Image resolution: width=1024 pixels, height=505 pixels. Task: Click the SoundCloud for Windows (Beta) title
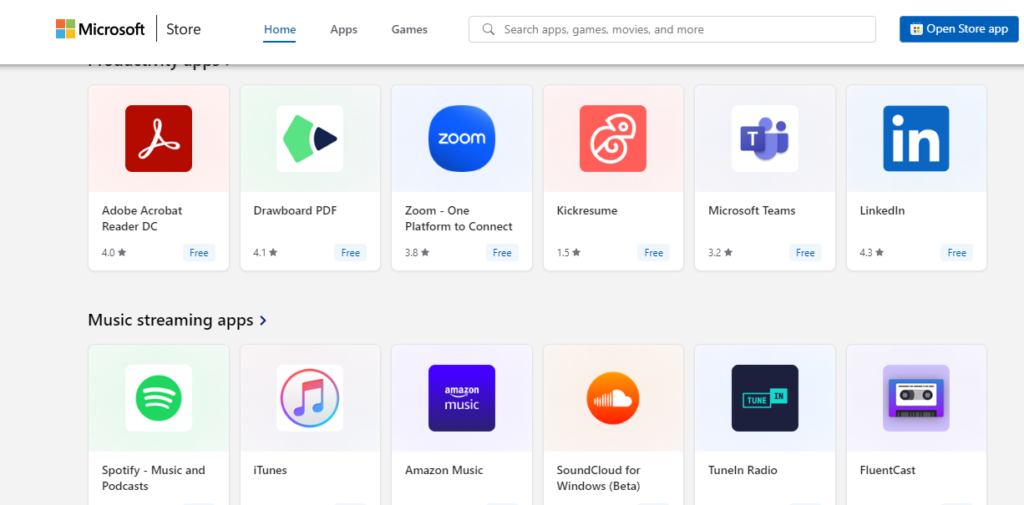click(x=598, y=478)
